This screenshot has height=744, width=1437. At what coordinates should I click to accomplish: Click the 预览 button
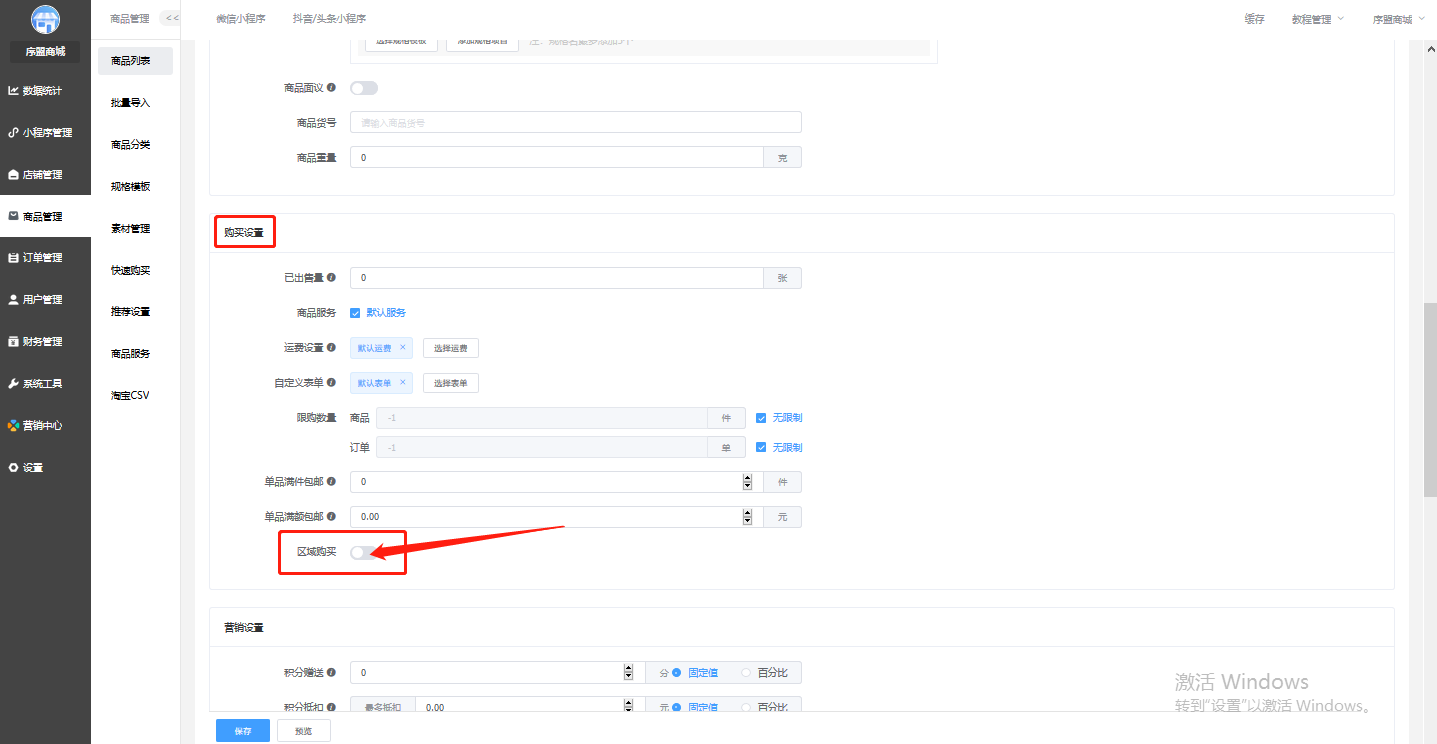304,731
